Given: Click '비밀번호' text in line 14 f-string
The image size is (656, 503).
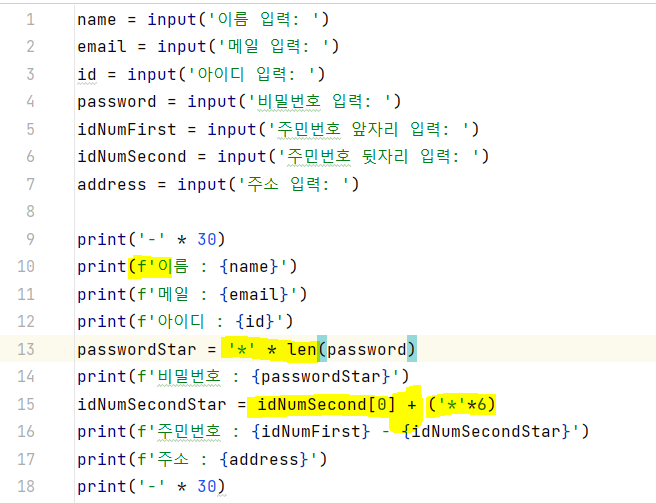Looking at the screenshot, I should tap(189, 377).
